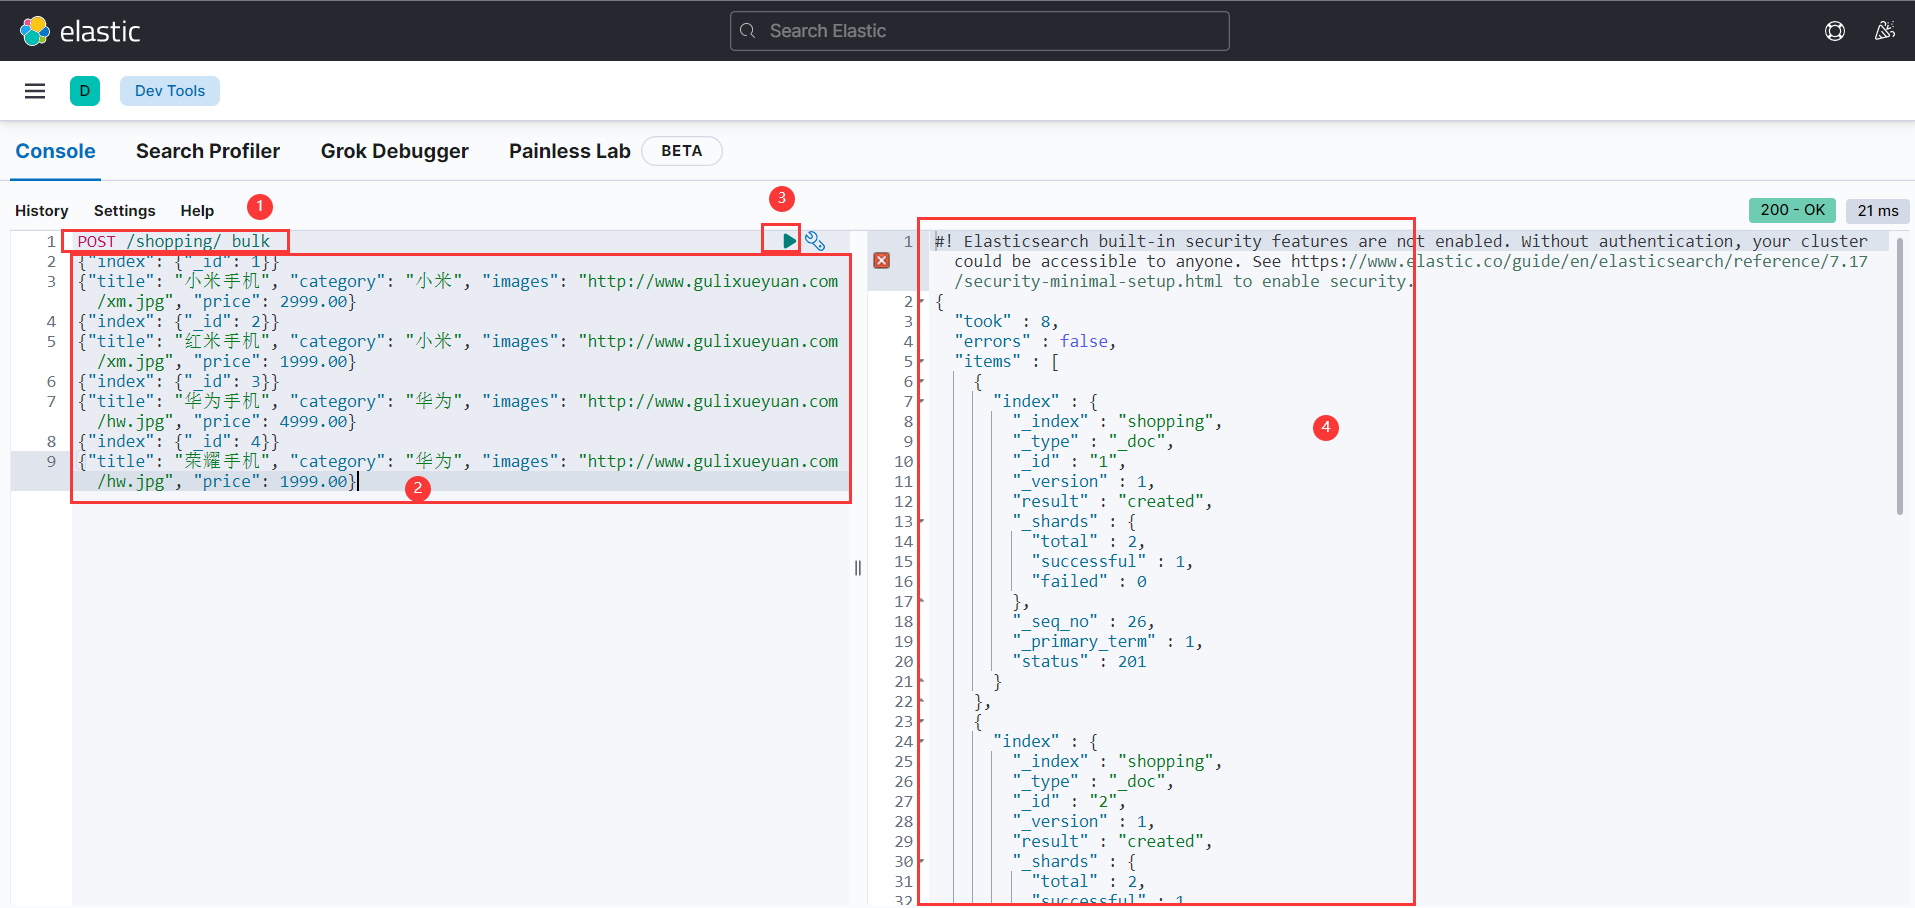
Task: Click the "_id" : "2" output line
Action: click(1069, 801)
